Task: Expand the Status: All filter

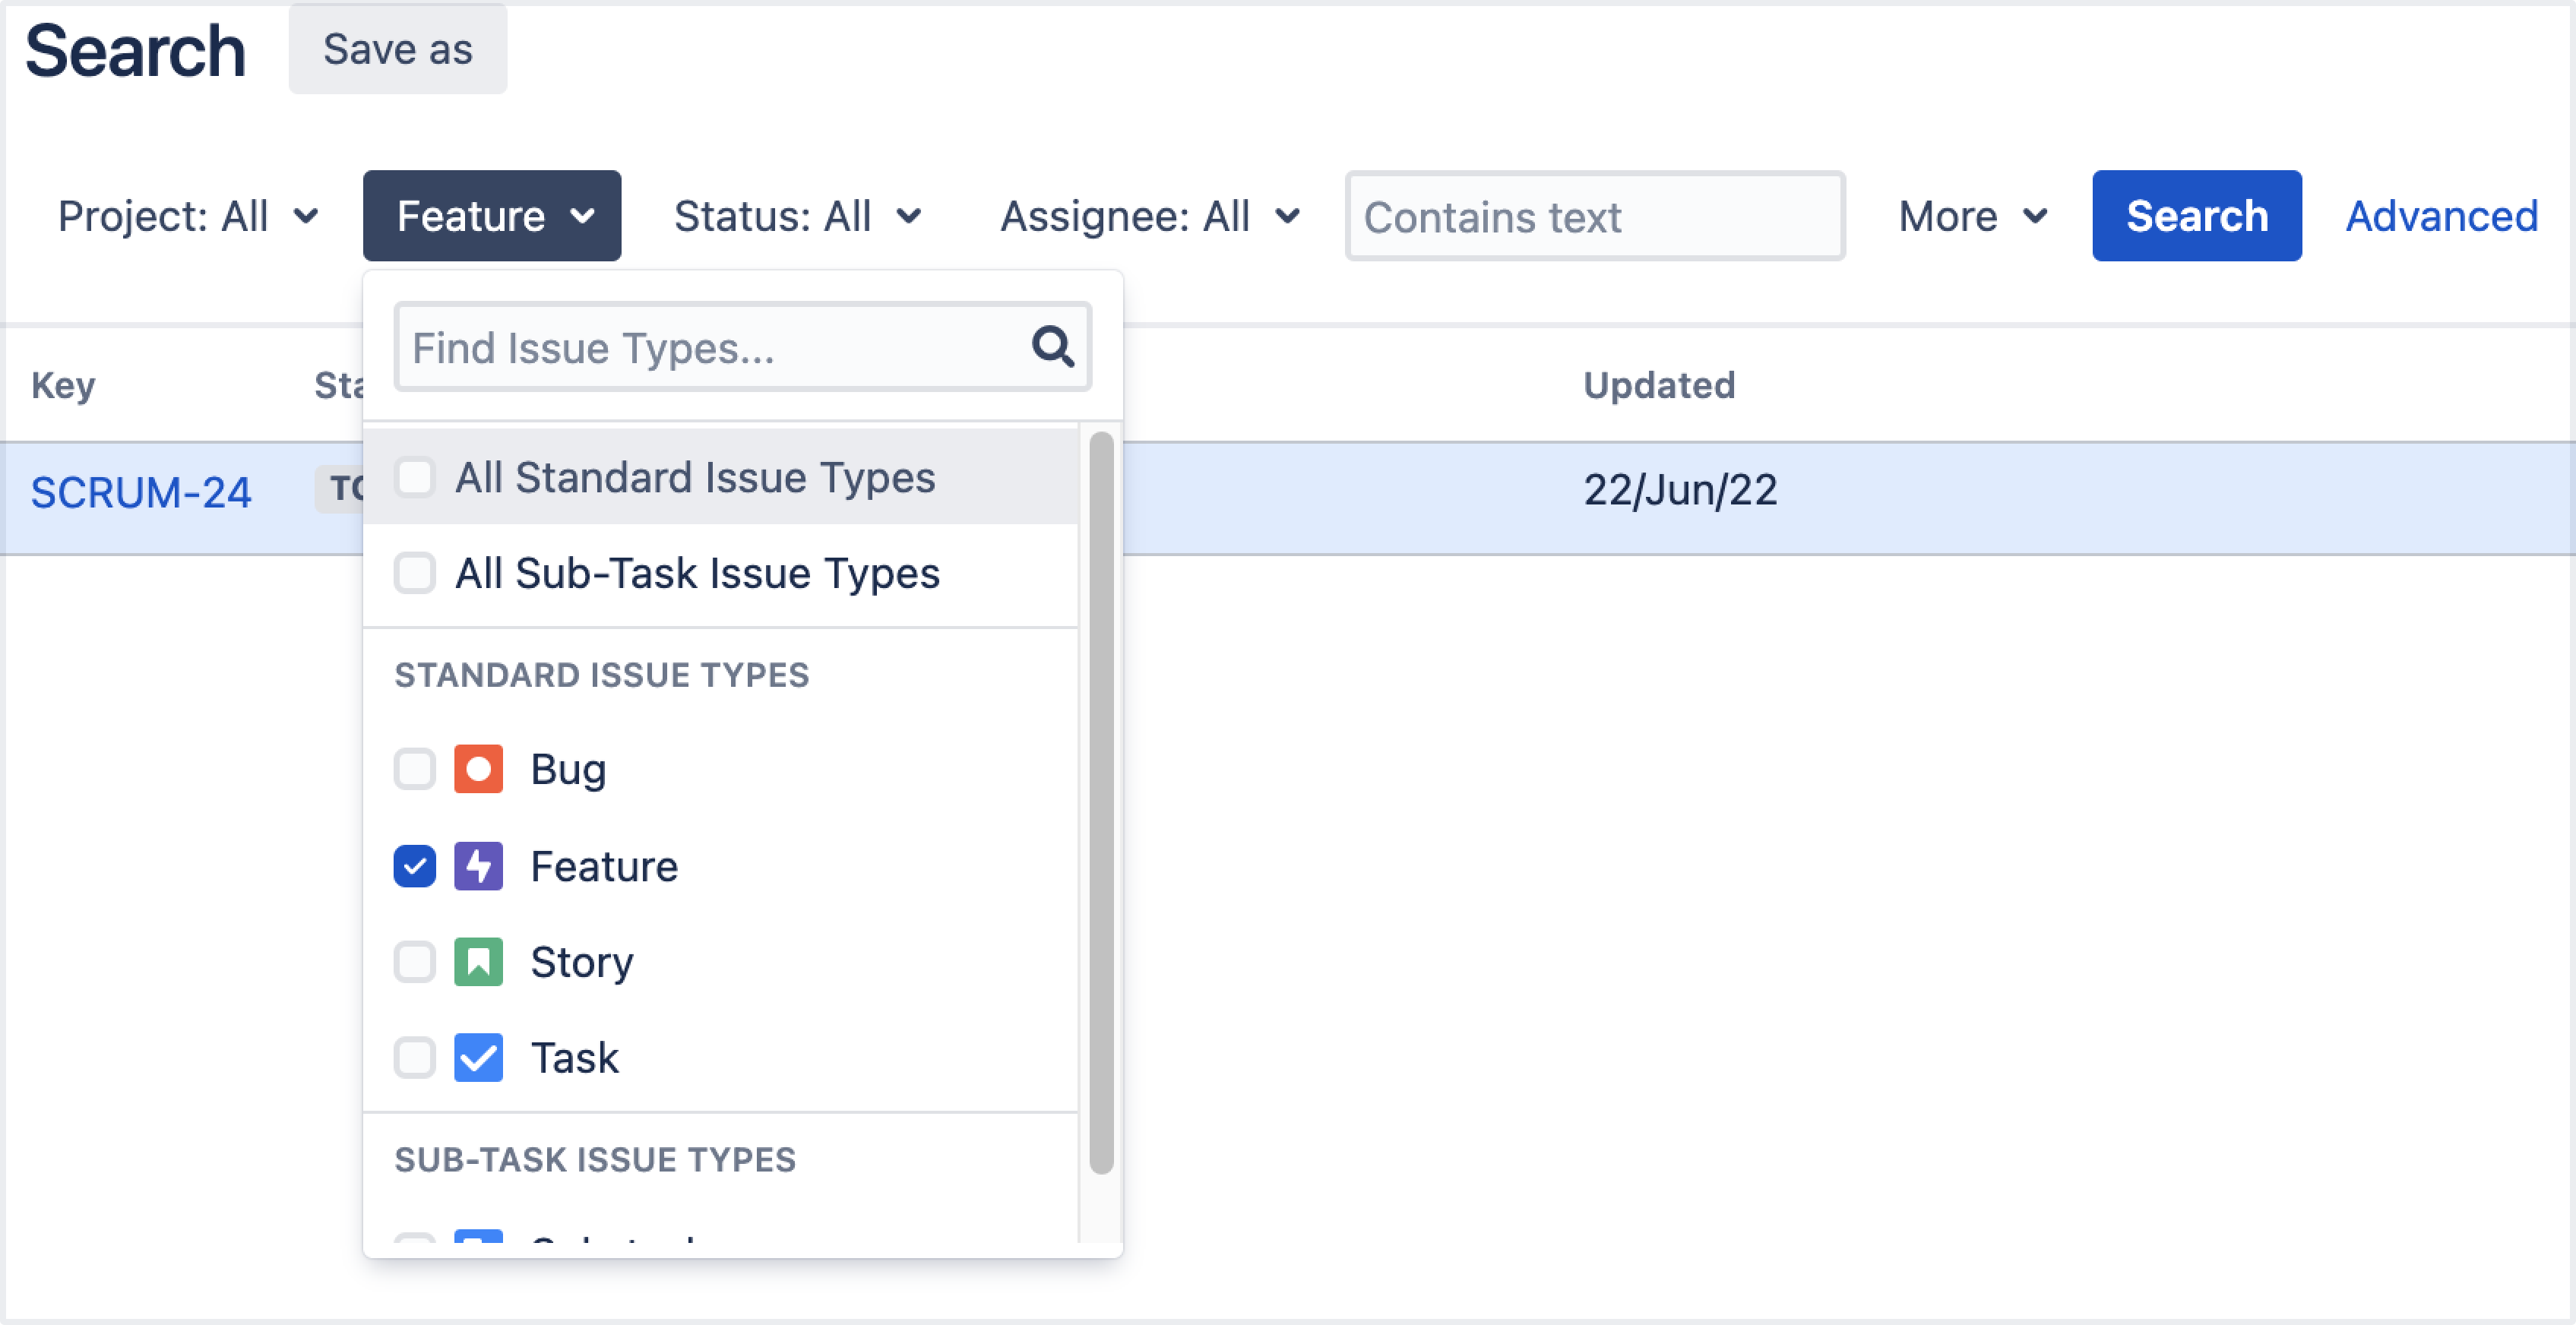Action: click(x=797, y=216)
